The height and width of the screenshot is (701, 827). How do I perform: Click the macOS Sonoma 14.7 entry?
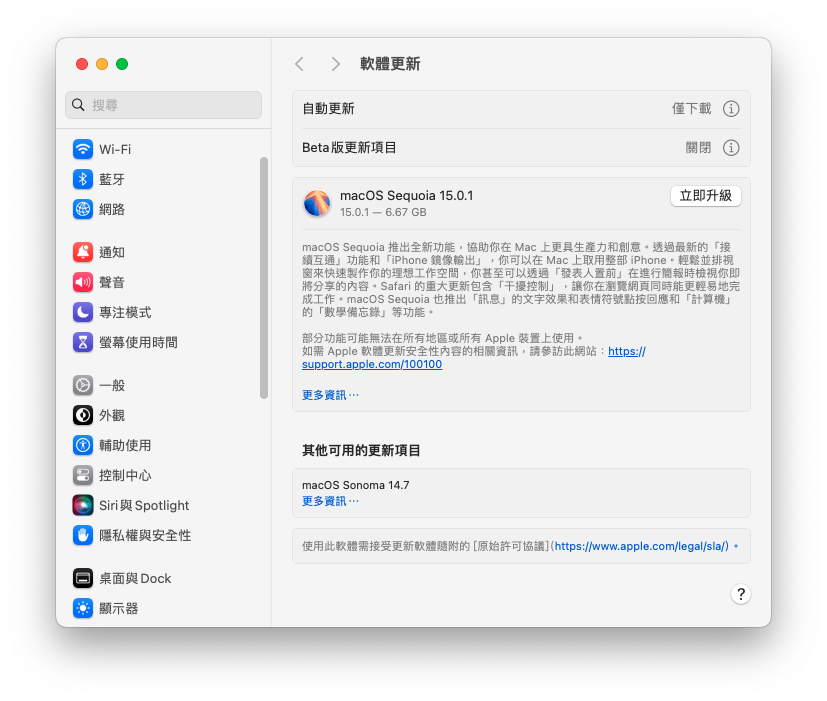tap(355, 485)
